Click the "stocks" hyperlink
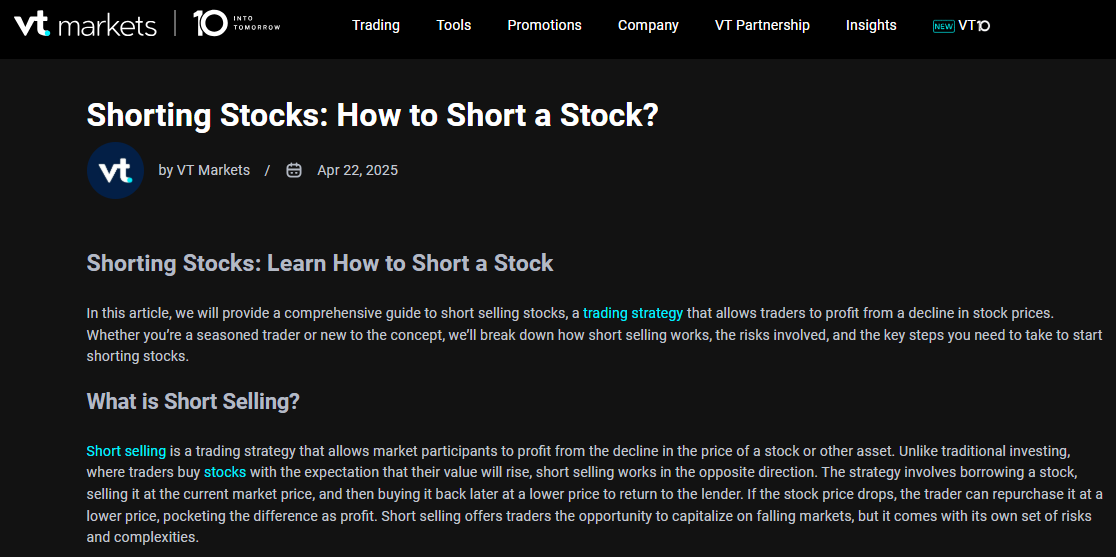Image resolution: width=1116 pixels, height=557 pixels. click(225, 472)
